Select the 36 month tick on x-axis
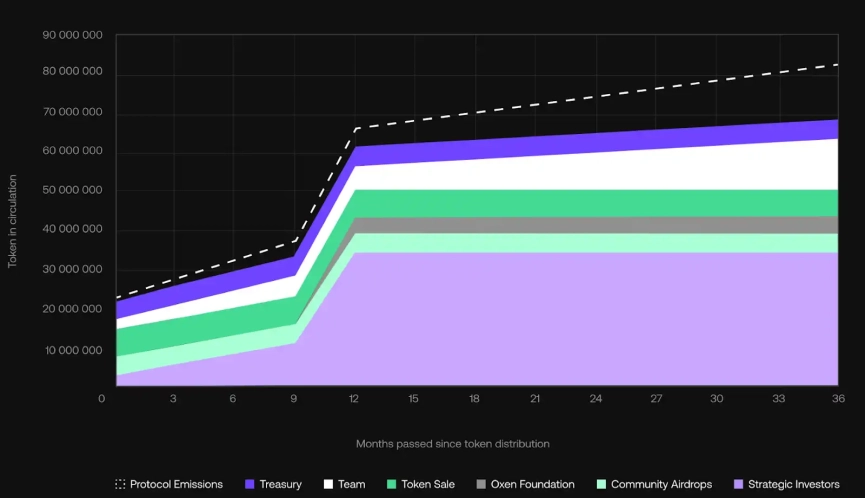The height and width of the screenshot is (498, 865). click(838, 399)
